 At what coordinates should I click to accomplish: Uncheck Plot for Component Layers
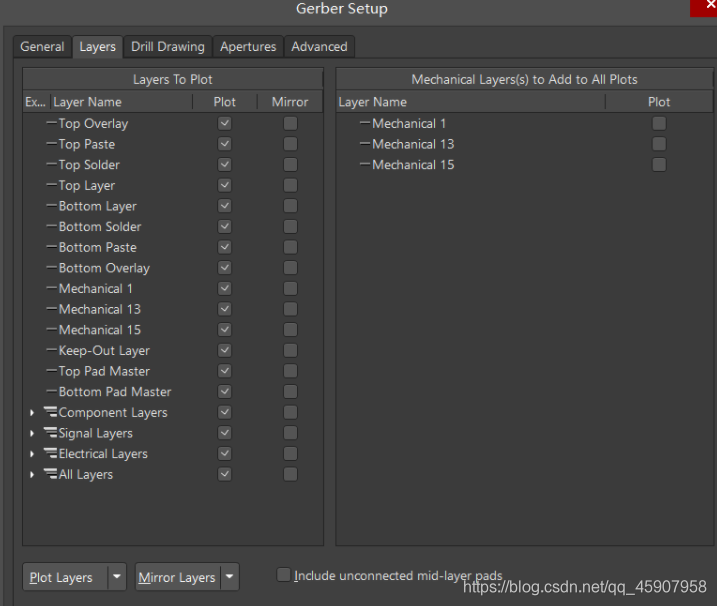tap(225, 412)
